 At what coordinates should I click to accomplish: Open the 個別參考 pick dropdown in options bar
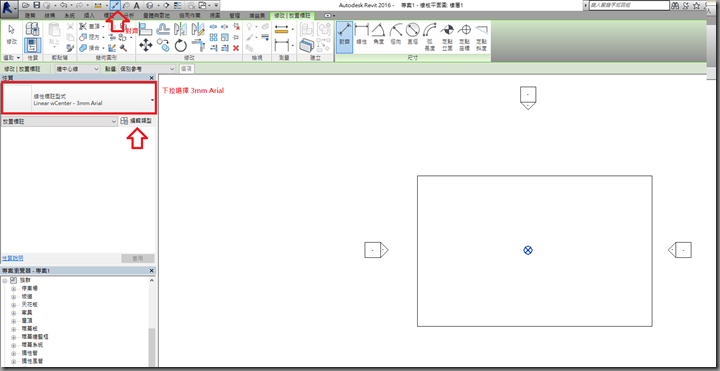[x=147, y=68]
